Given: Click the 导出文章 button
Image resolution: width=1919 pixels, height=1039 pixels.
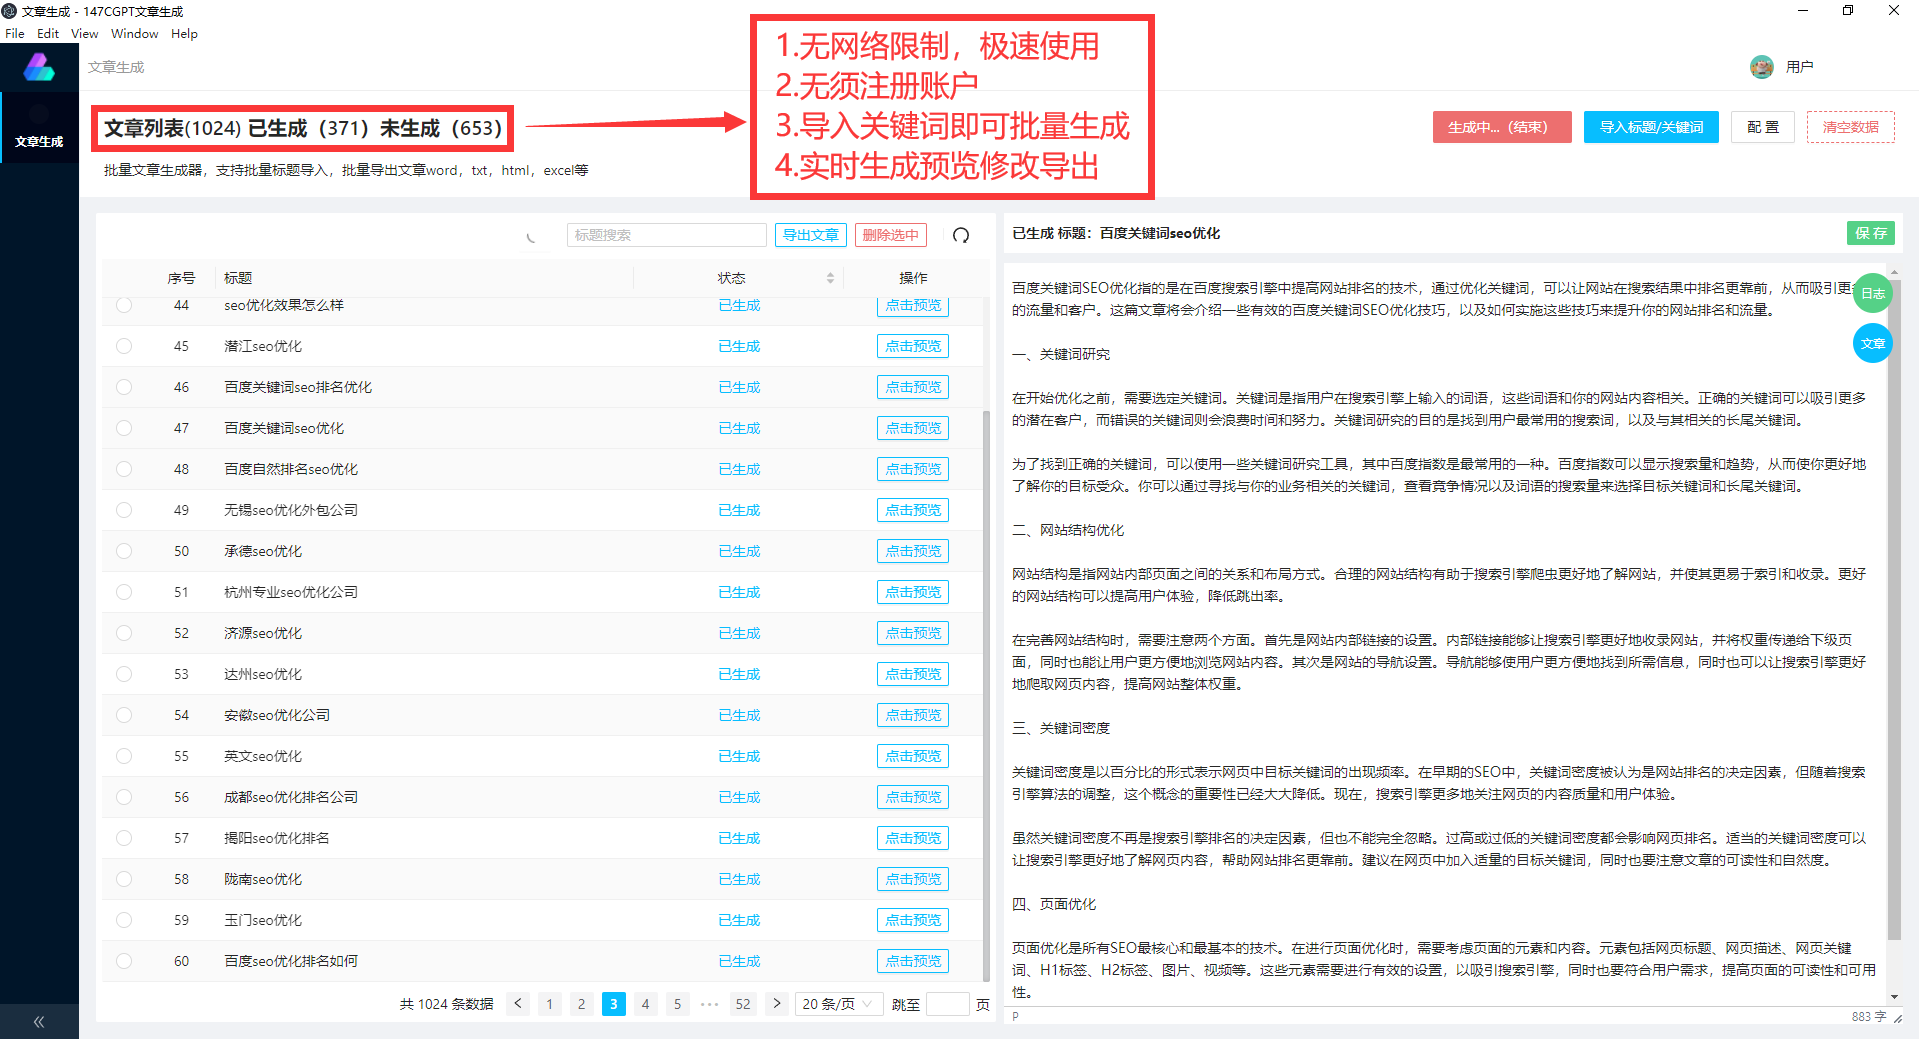Looking at the screenshot, I should pos(810,235).
